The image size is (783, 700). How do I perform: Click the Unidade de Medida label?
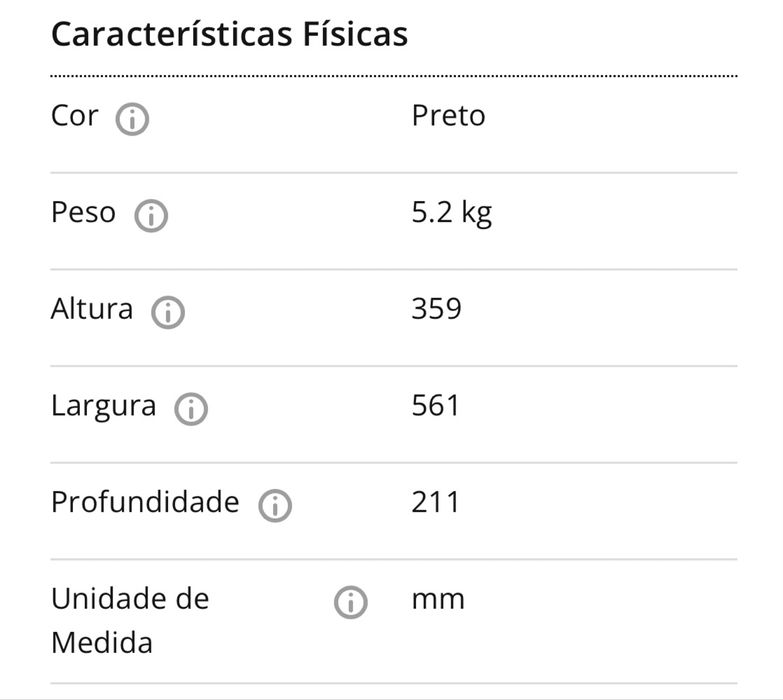coord(130,620)
